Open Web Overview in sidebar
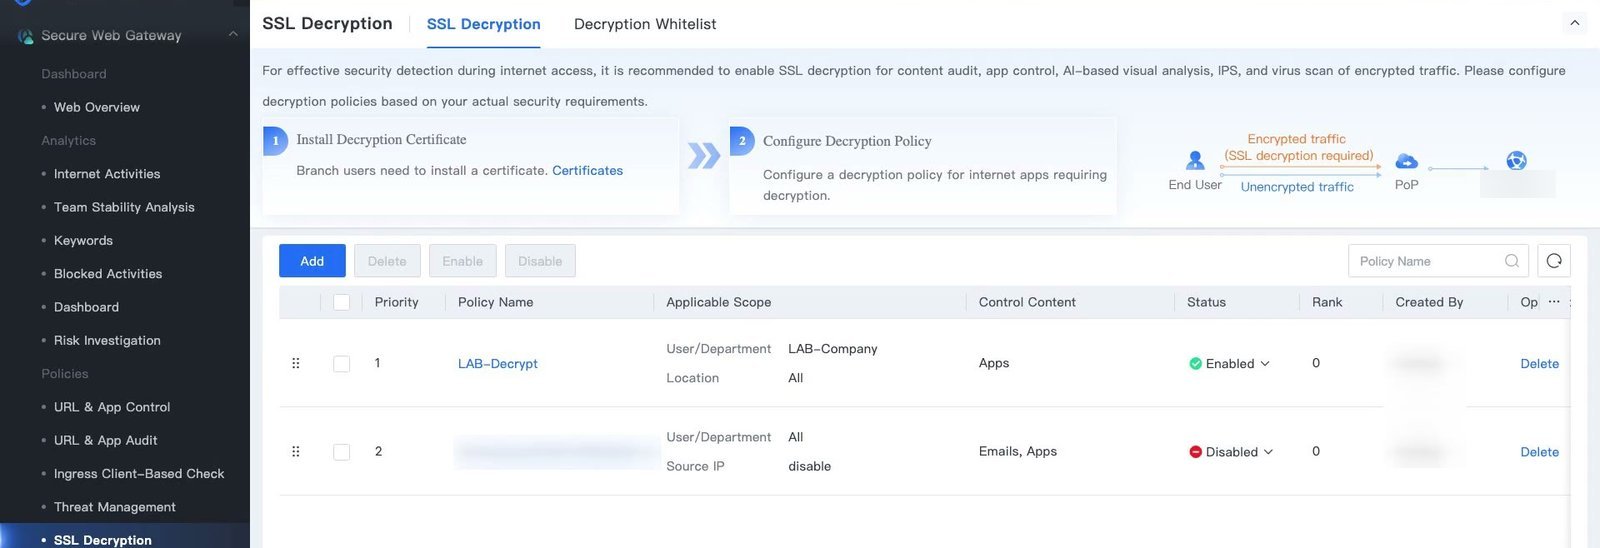The height and width of the screenshot is (548, 1600). click(x=97, y=107)
